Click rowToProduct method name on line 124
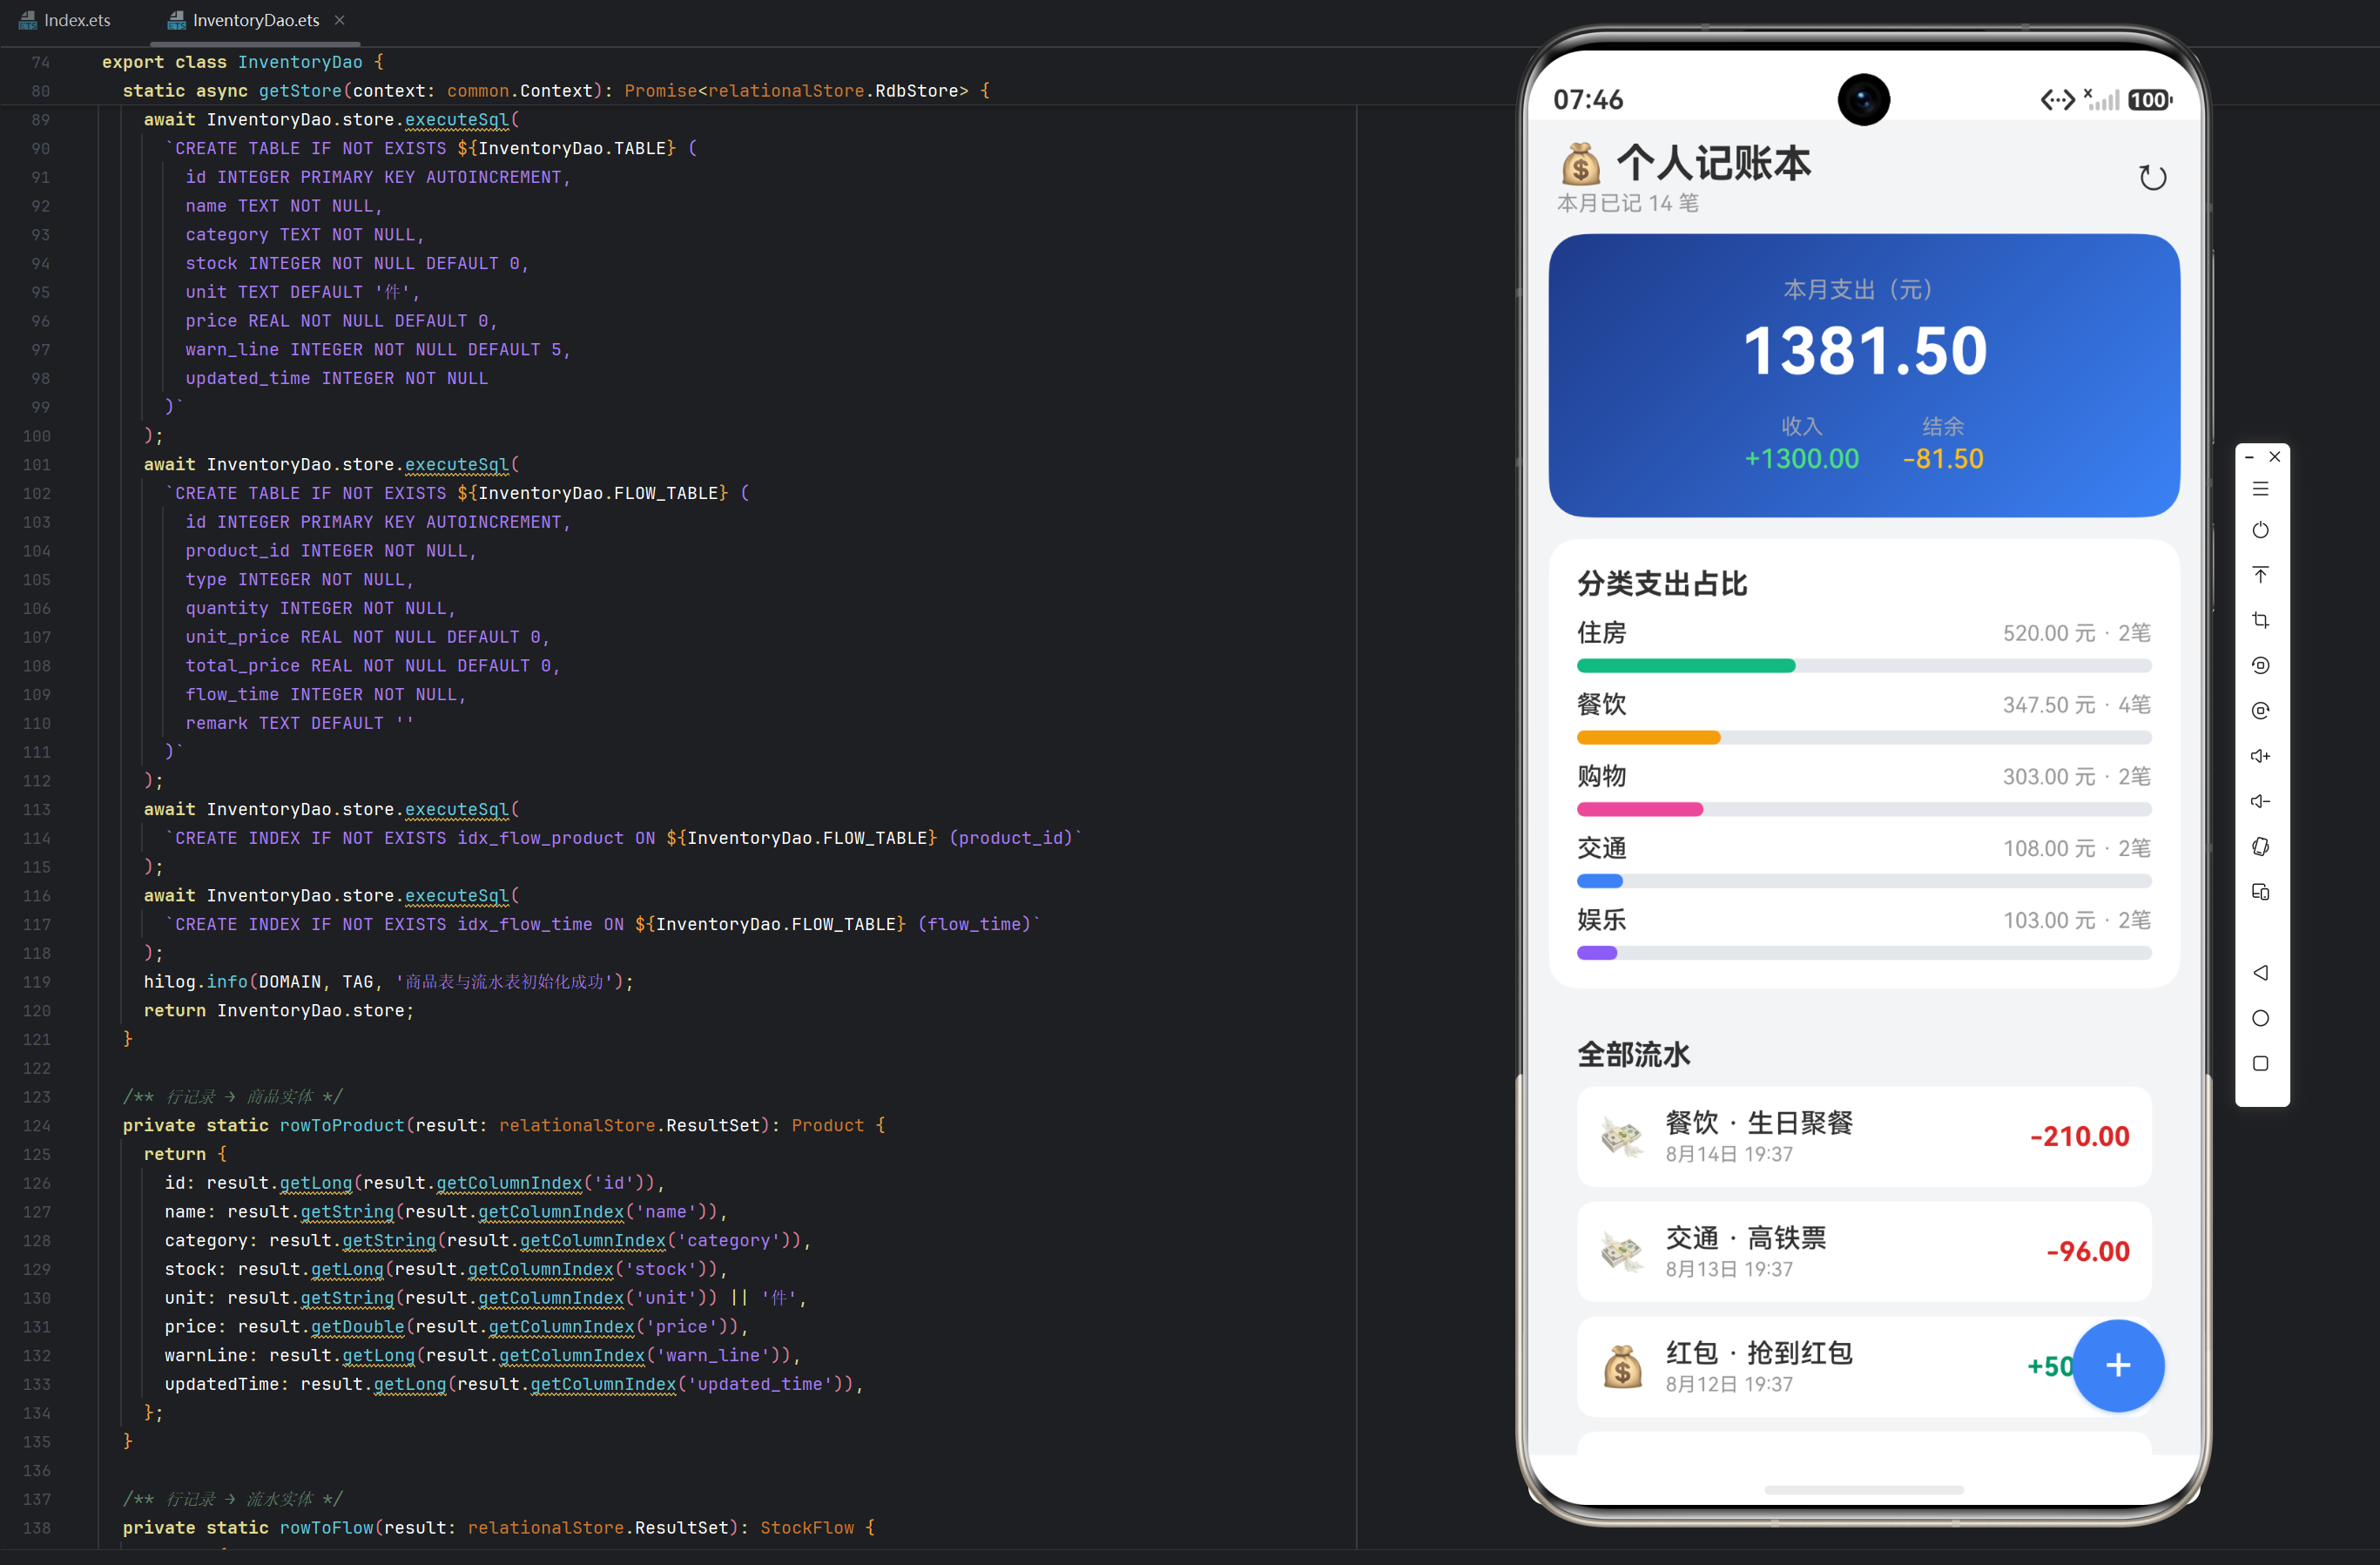 click(341, 1126)
